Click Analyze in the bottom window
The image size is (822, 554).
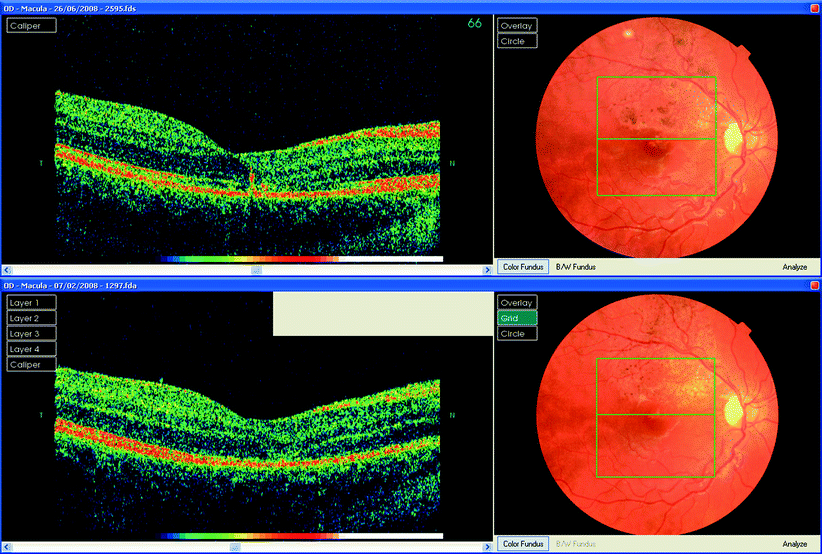[794, 544]
